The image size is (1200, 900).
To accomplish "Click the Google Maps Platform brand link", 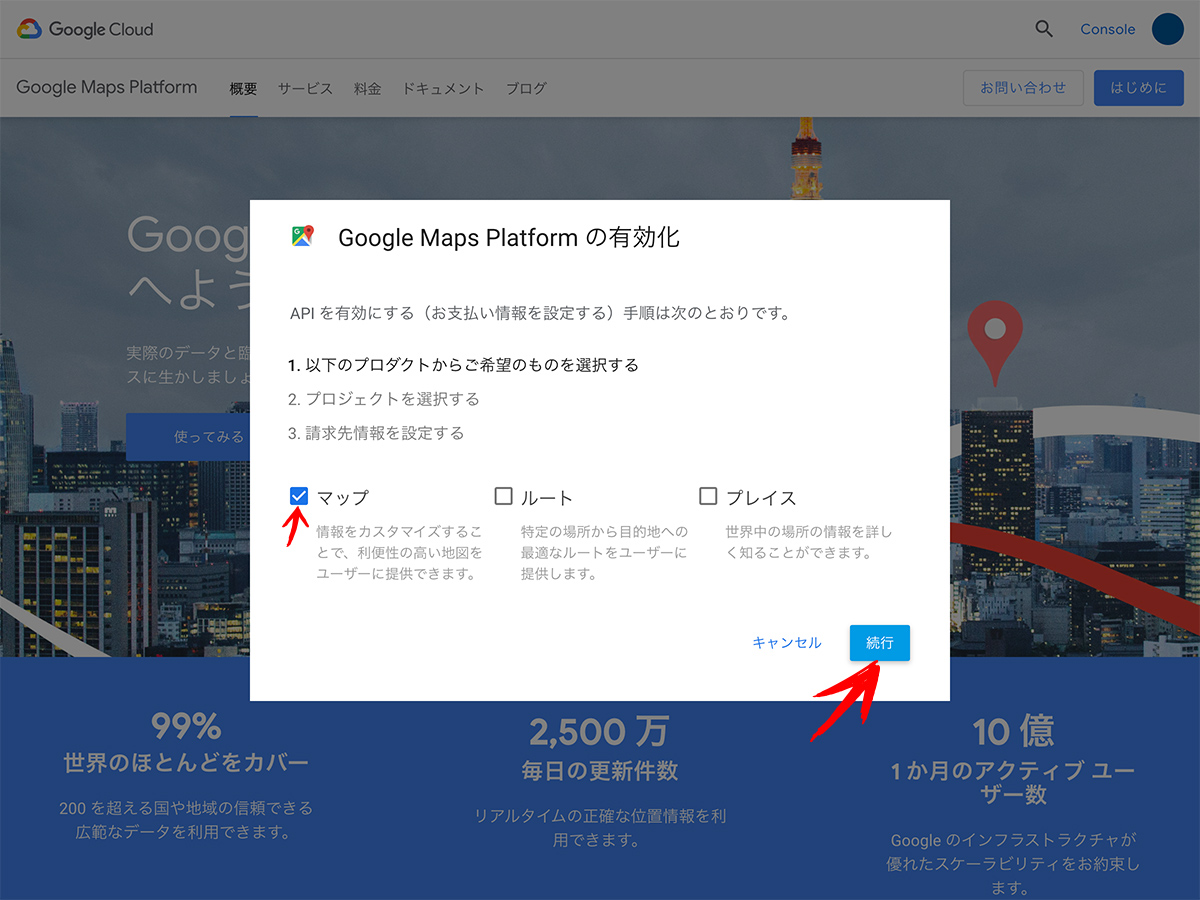I will [x=106, y=87].
